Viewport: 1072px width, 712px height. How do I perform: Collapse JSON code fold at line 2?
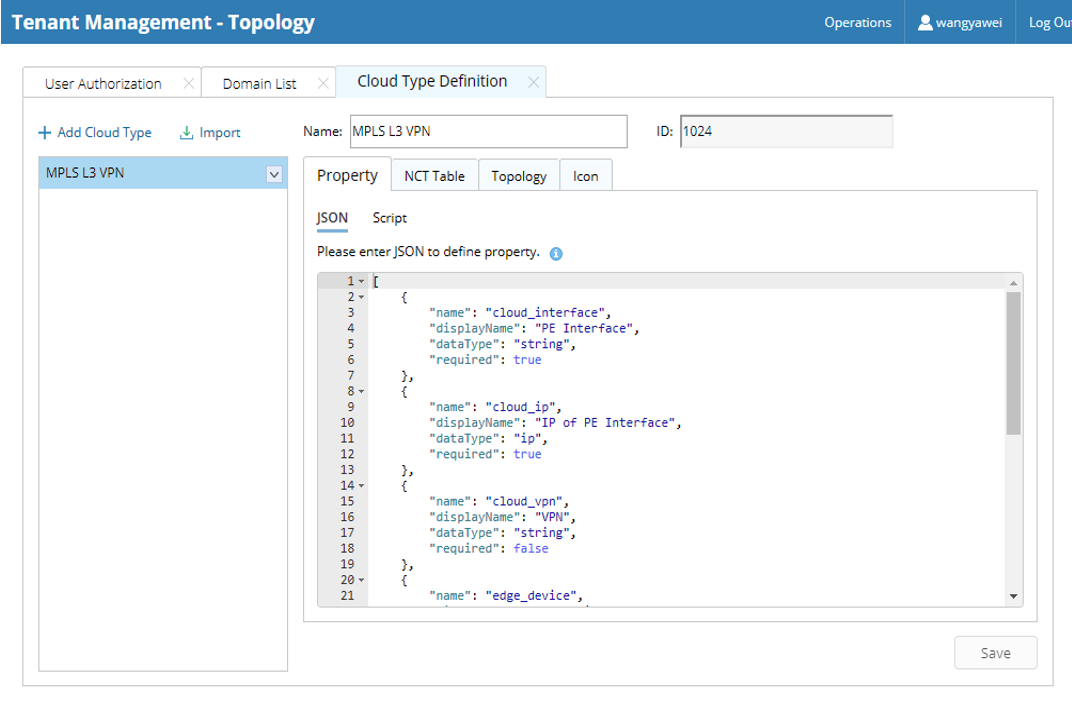361,297
